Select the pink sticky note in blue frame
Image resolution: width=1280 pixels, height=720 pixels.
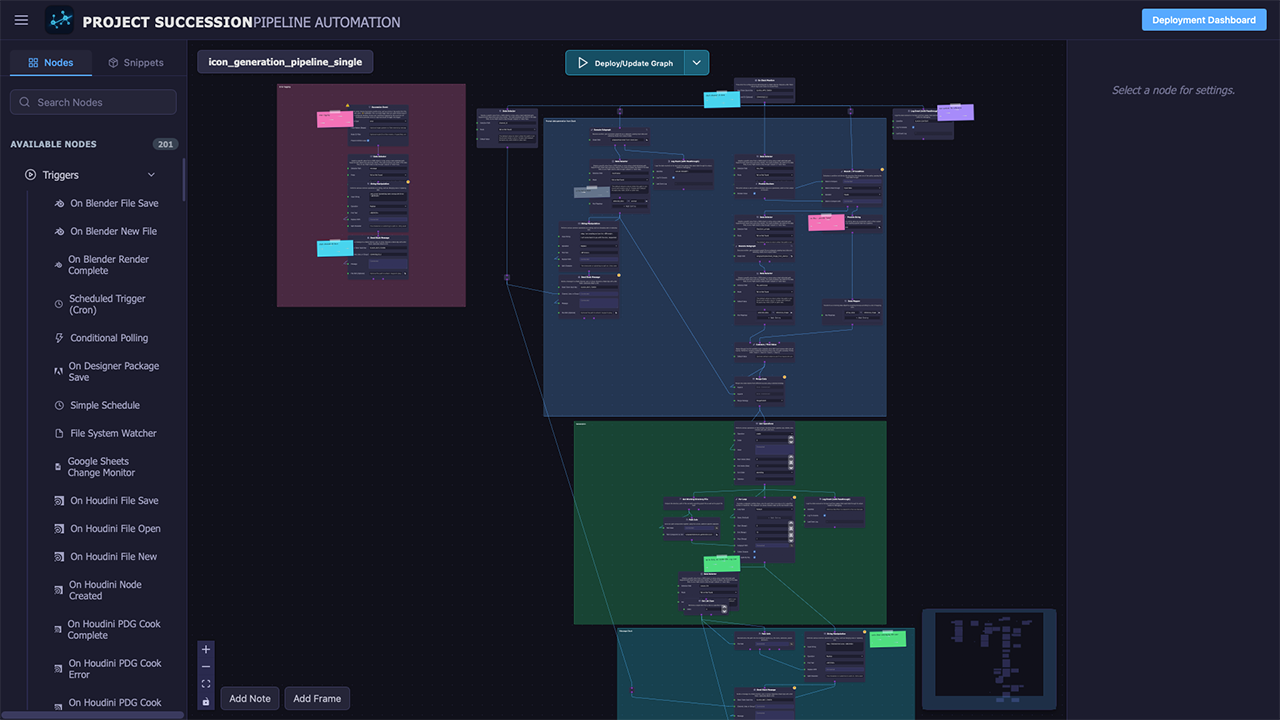(826, 222)
